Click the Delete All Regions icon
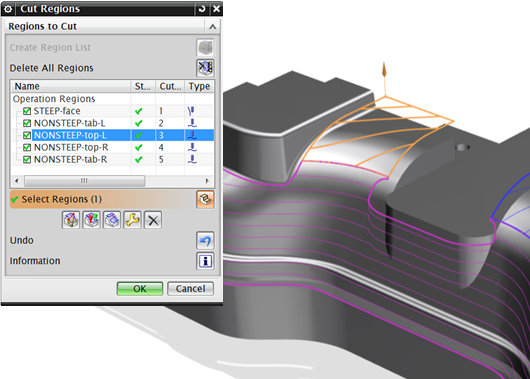This screenshot has width=530, height=379. [x=205, y=68]
